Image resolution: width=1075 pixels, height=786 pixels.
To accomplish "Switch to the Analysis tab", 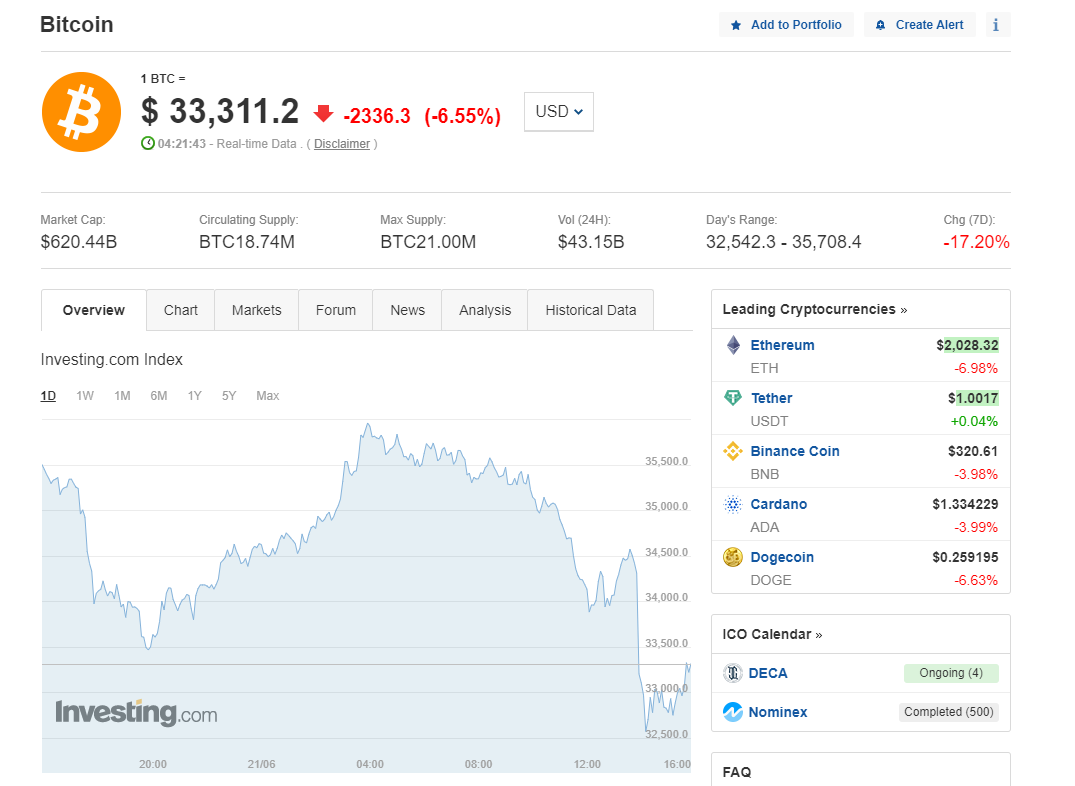I will click(485, 310).
